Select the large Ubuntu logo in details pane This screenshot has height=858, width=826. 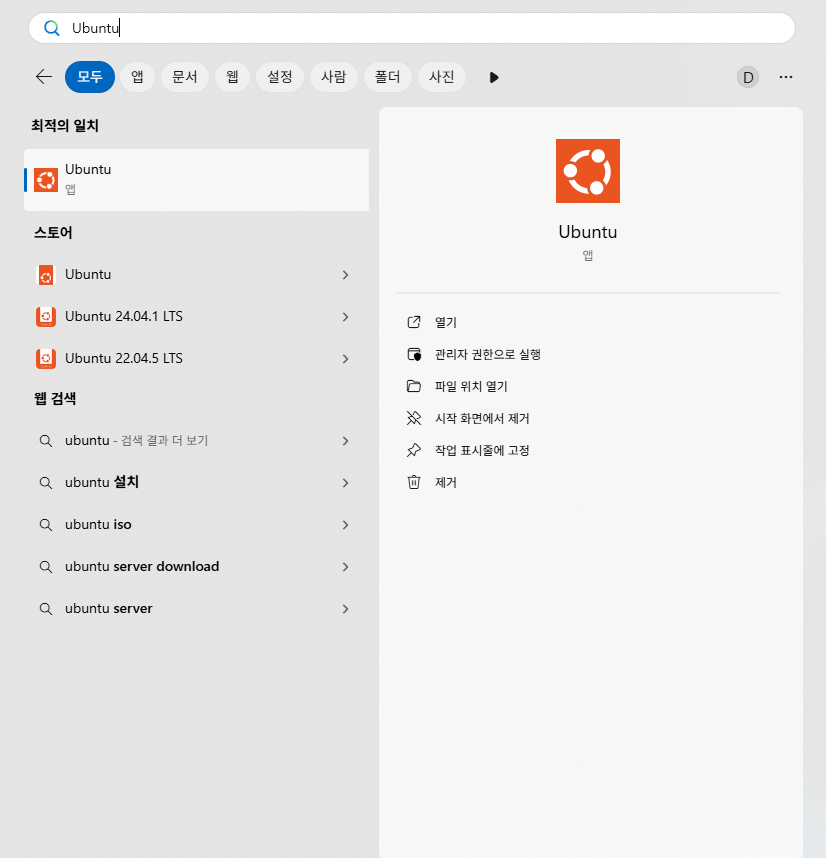pos(587,170)
